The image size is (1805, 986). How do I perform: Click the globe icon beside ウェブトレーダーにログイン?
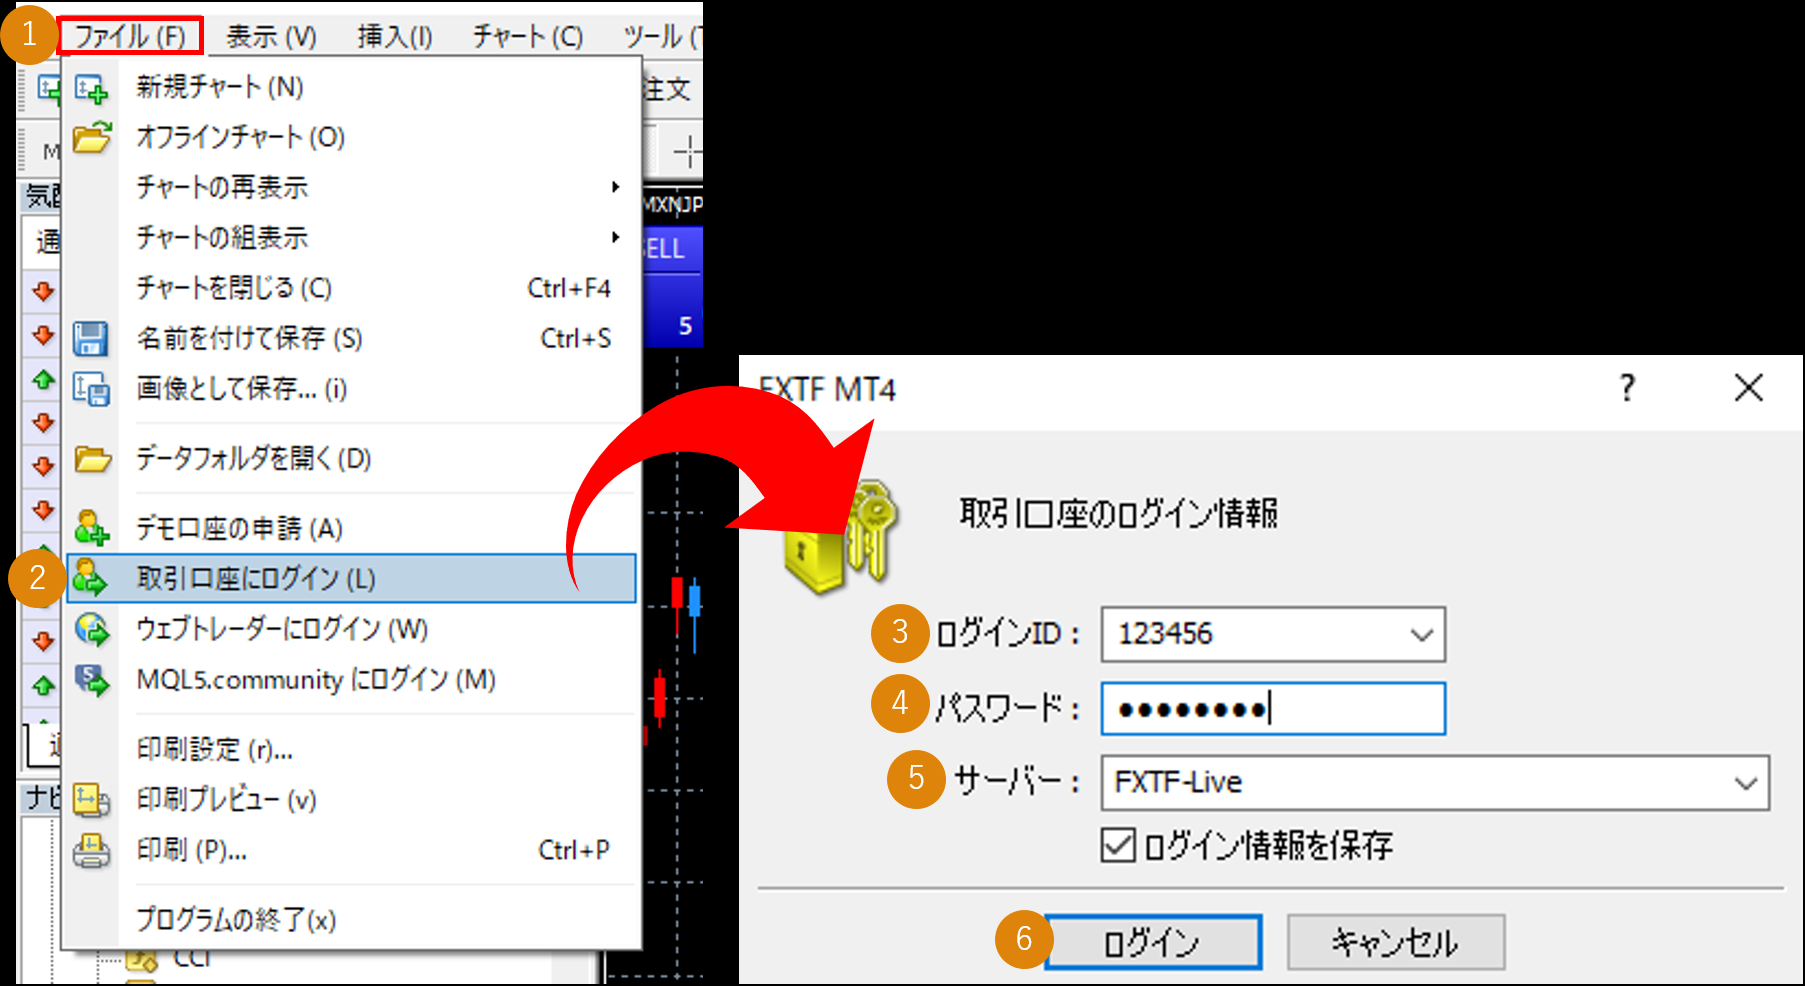[92, 629]
